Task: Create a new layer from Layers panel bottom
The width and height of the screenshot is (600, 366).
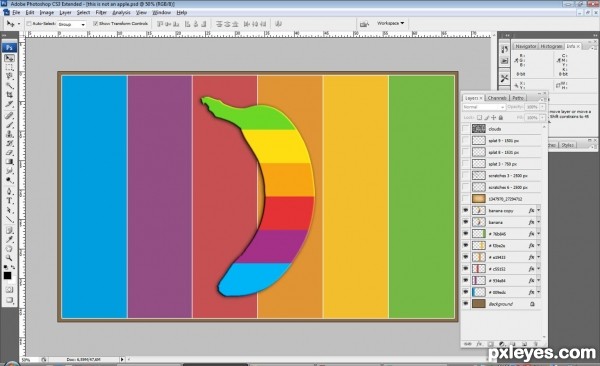Action: [524, 344]
